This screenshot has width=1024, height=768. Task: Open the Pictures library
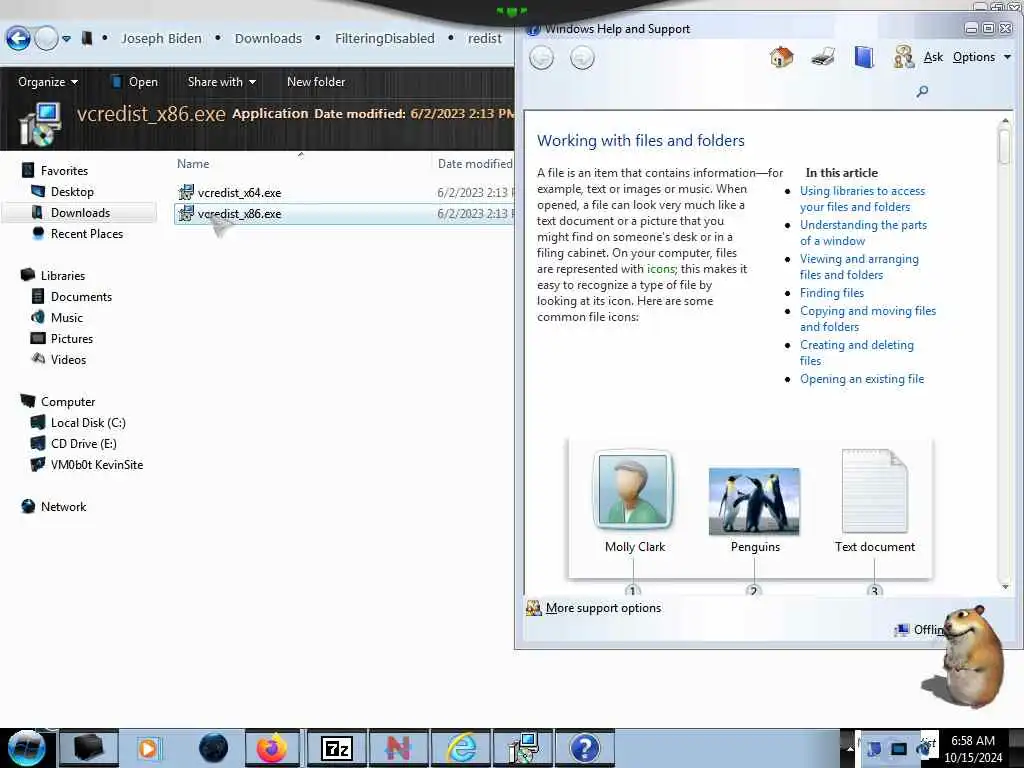click(72, 338)
